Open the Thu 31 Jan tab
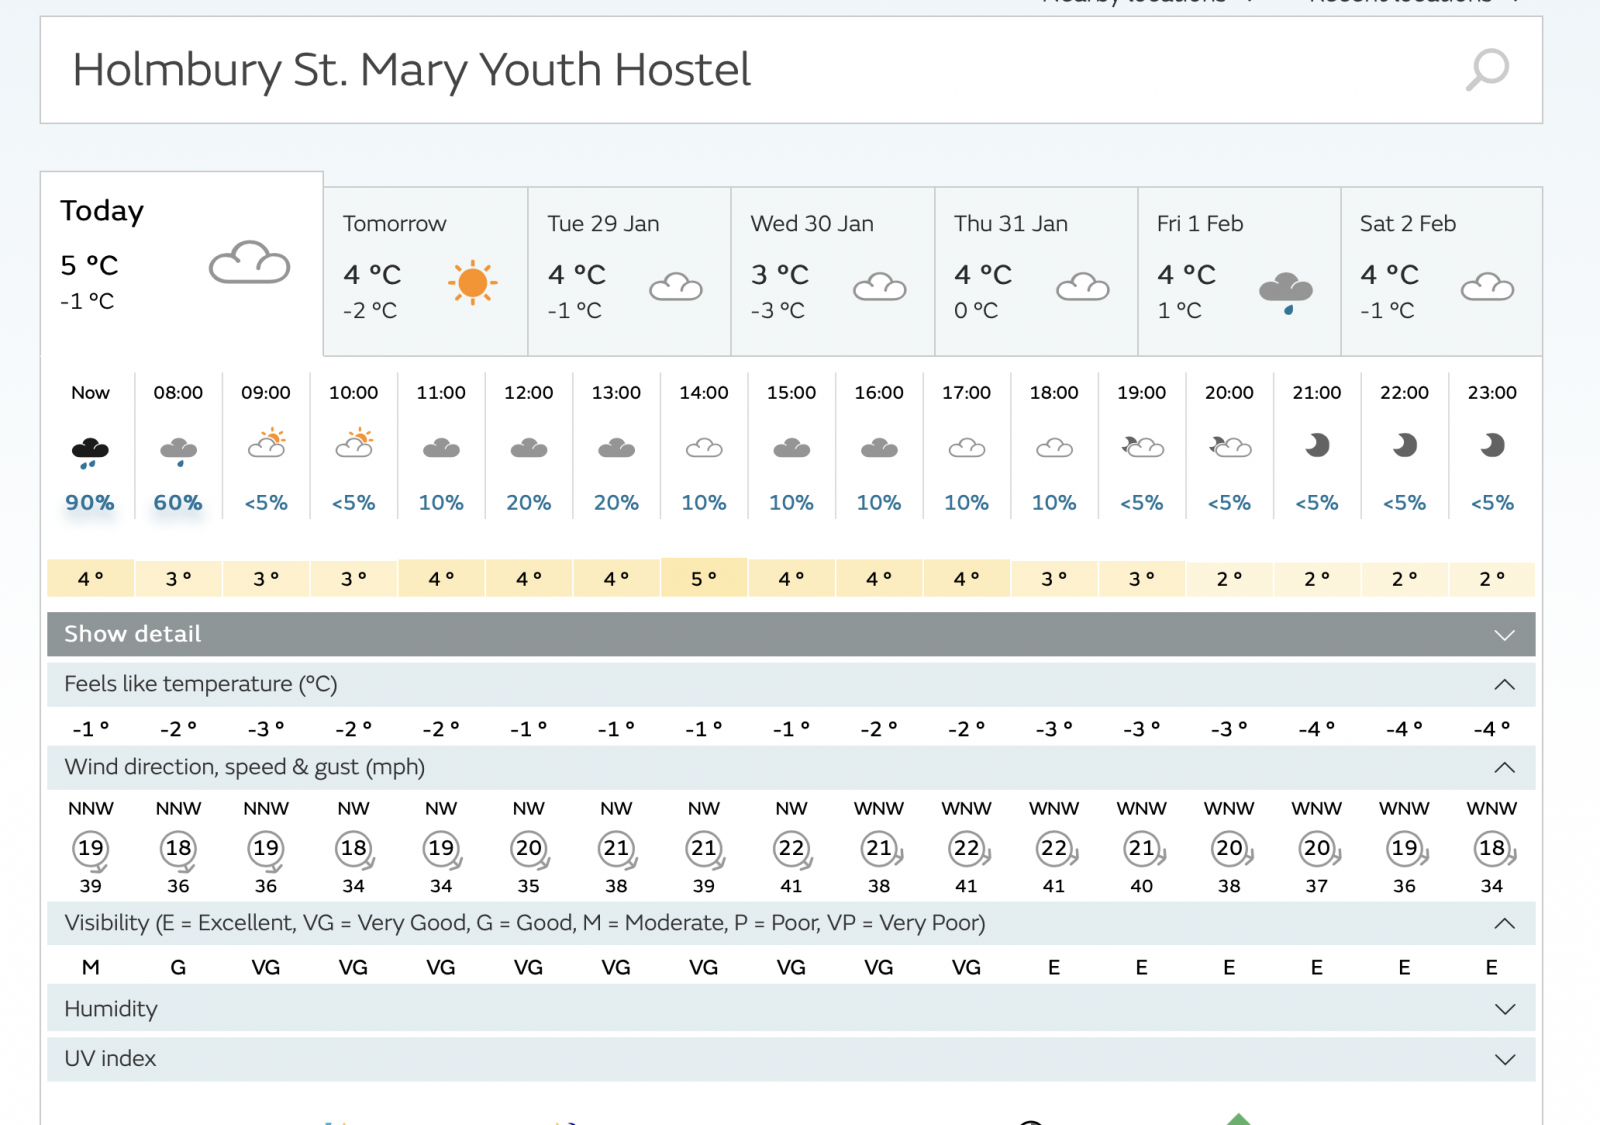The width and height of the screenshot is (1600, 1125). pos(1036,271)
